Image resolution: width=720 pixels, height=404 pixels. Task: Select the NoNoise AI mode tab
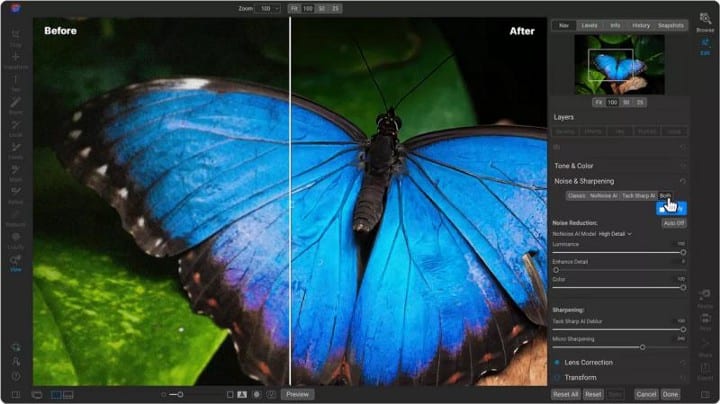tap(603, 196)
